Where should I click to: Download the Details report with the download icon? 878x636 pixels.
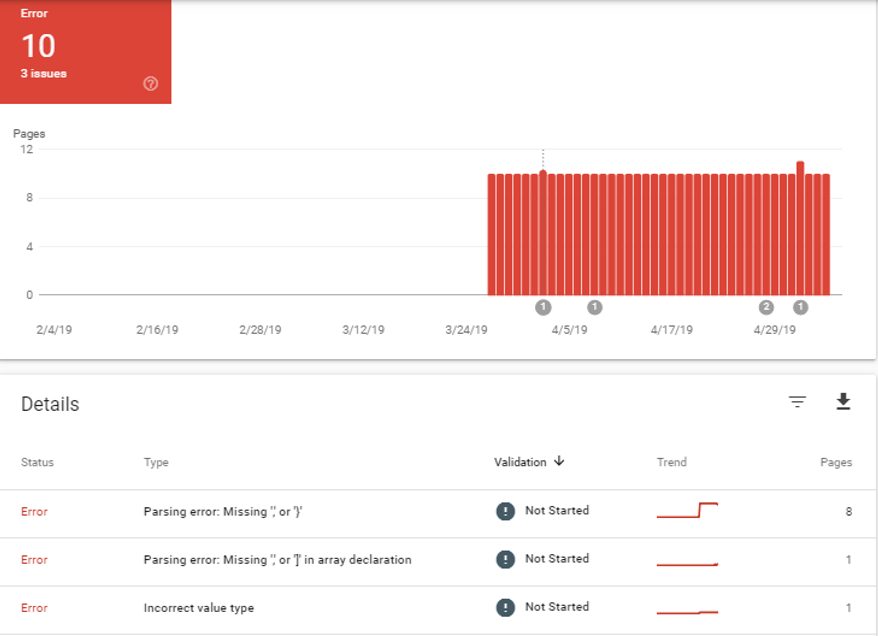(843, 401)
